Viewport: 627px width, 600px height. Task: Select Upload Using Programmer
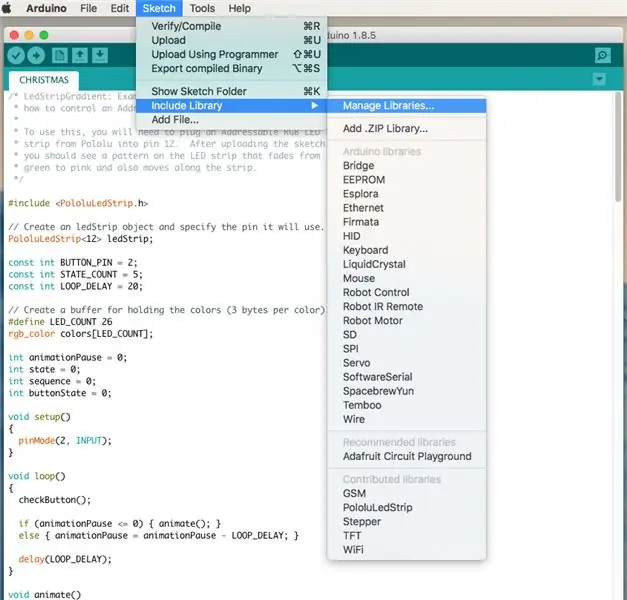tap(232, 54)
